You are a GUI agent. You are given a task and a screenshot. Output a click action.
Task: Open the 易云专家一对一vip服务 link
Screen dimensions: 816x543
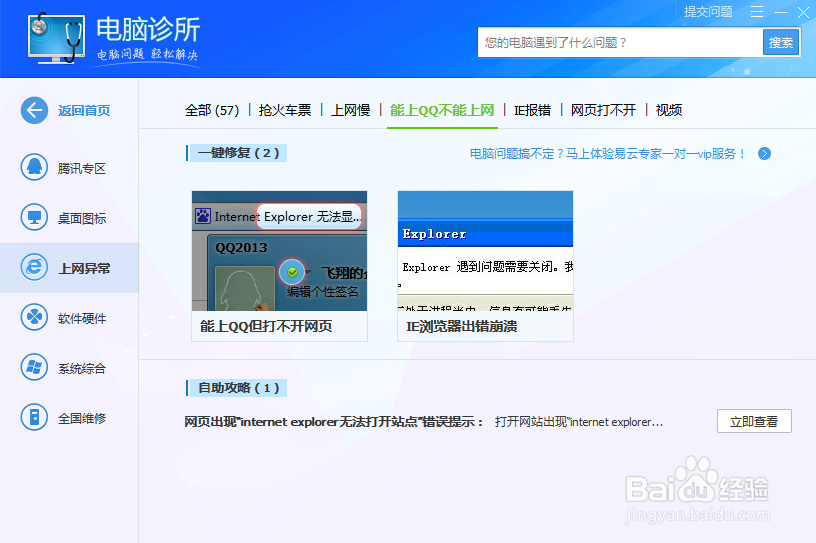tap(607, 154)
